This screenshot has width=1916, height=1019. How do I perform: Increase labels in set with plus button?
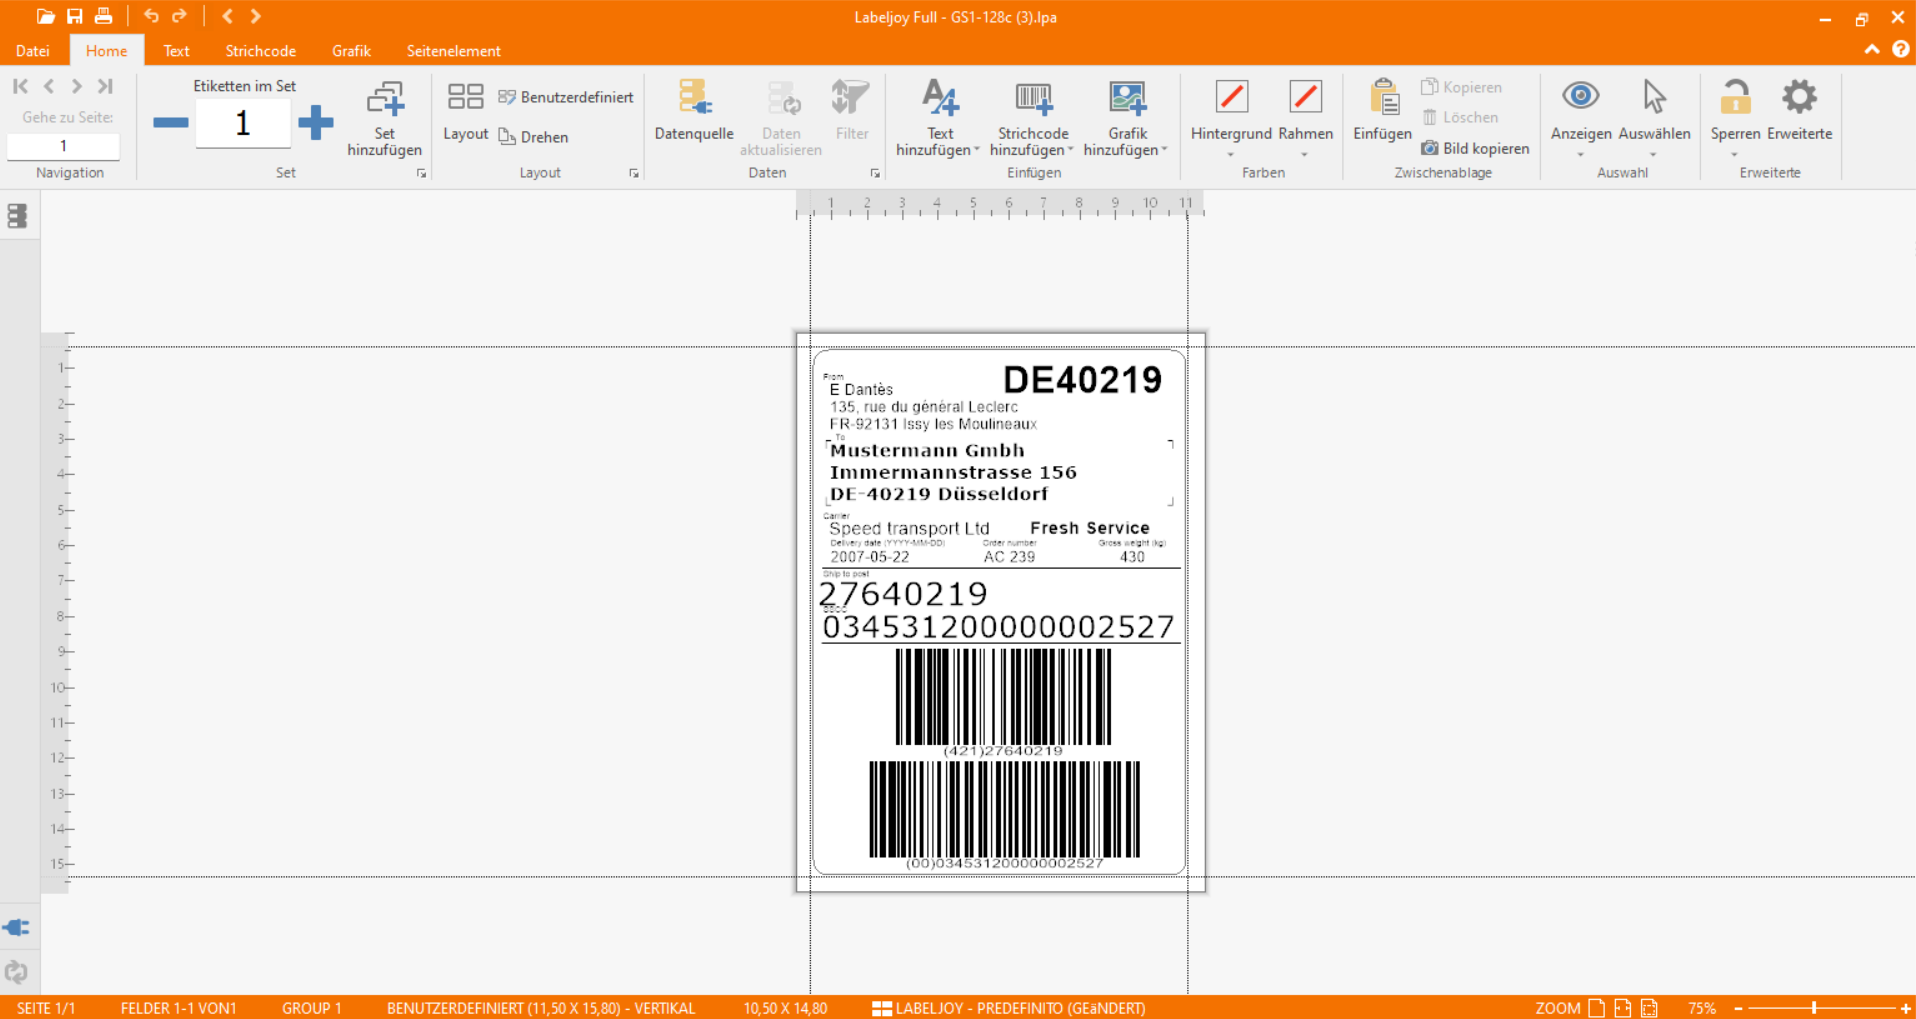pos(316,123)
